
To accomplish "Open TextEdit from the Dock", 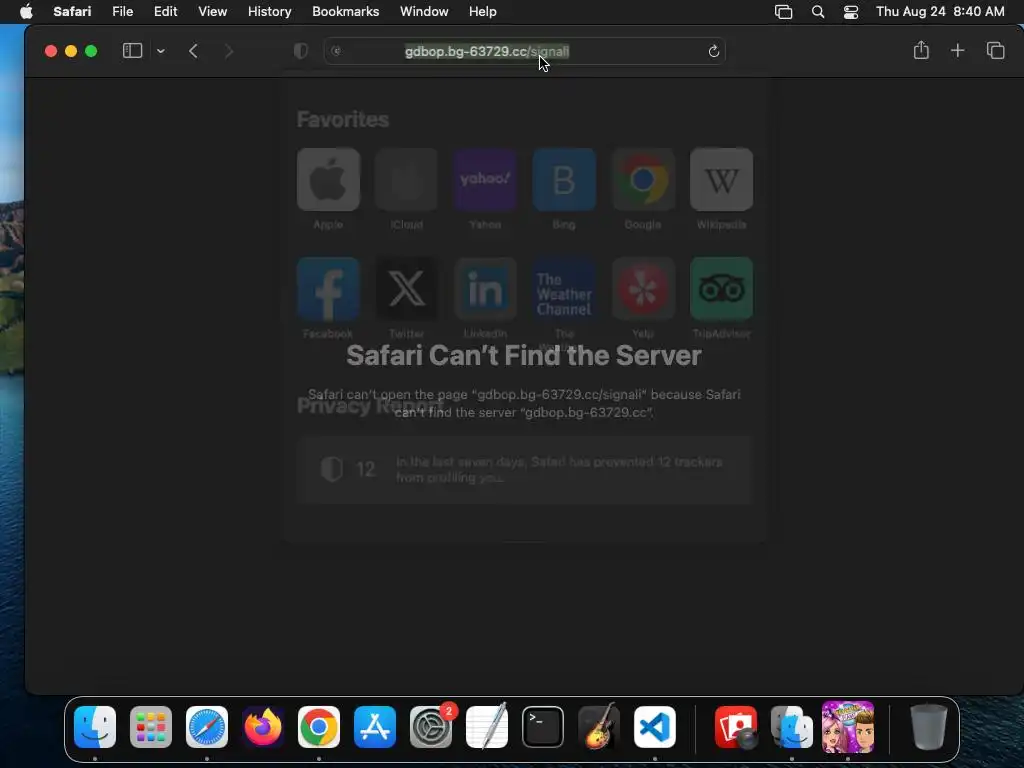I will (487, 727).
